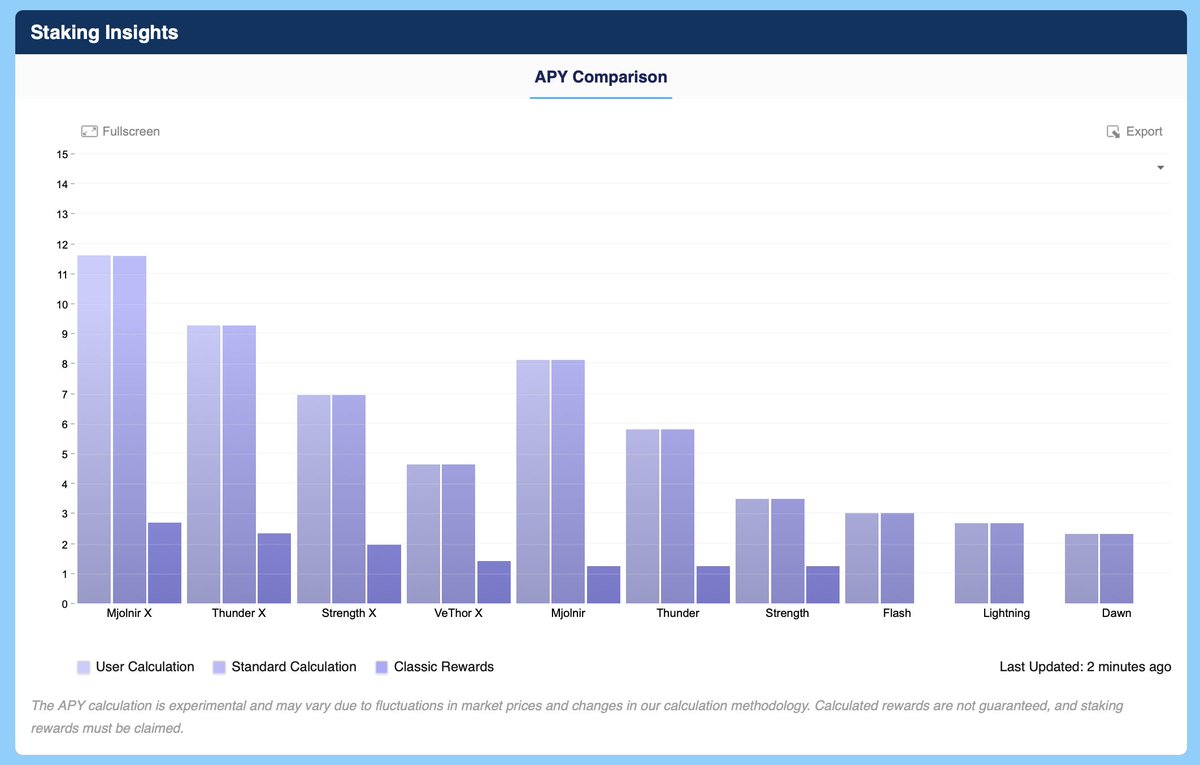This screenshot has height=765, width=1200.
Task: Click Mjolnir Standard Calculation bar
Action: coord(568,481)
